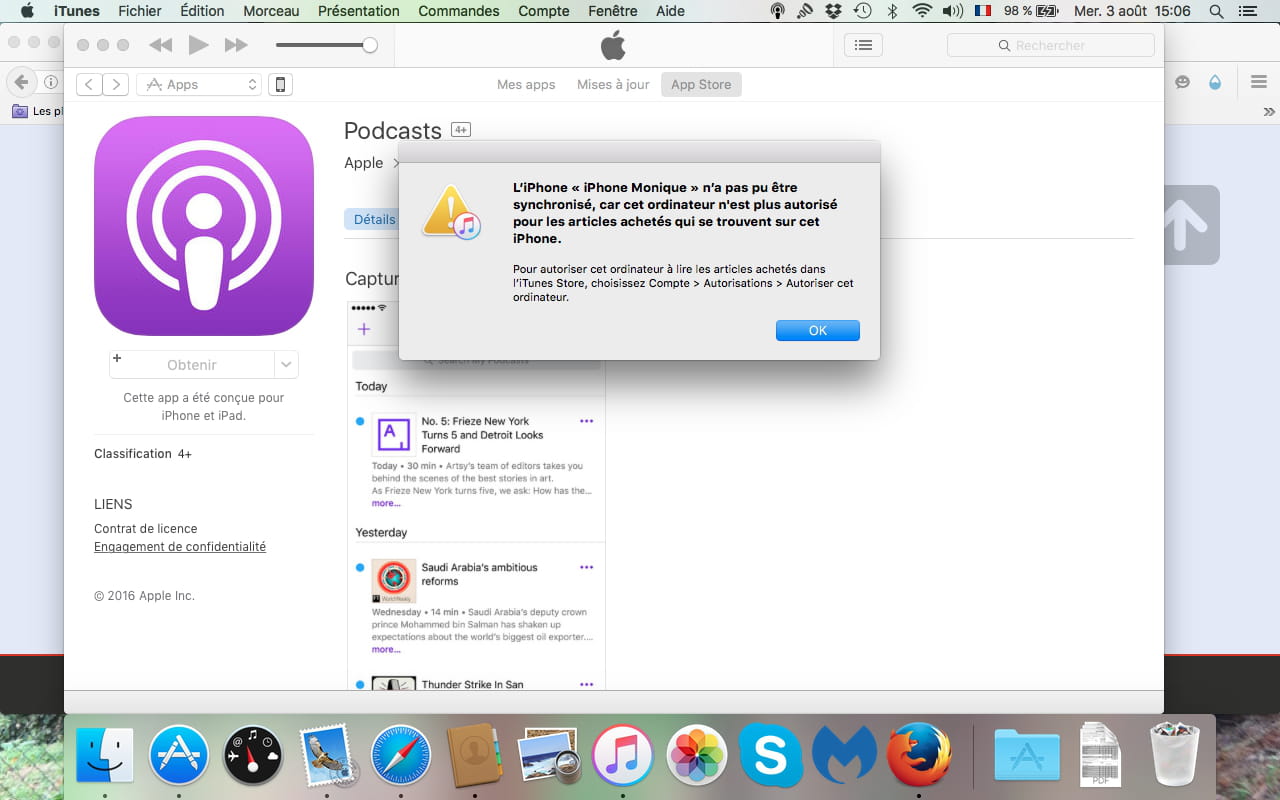
Task: Open Preview from the Dock
Action: [549, 755]
